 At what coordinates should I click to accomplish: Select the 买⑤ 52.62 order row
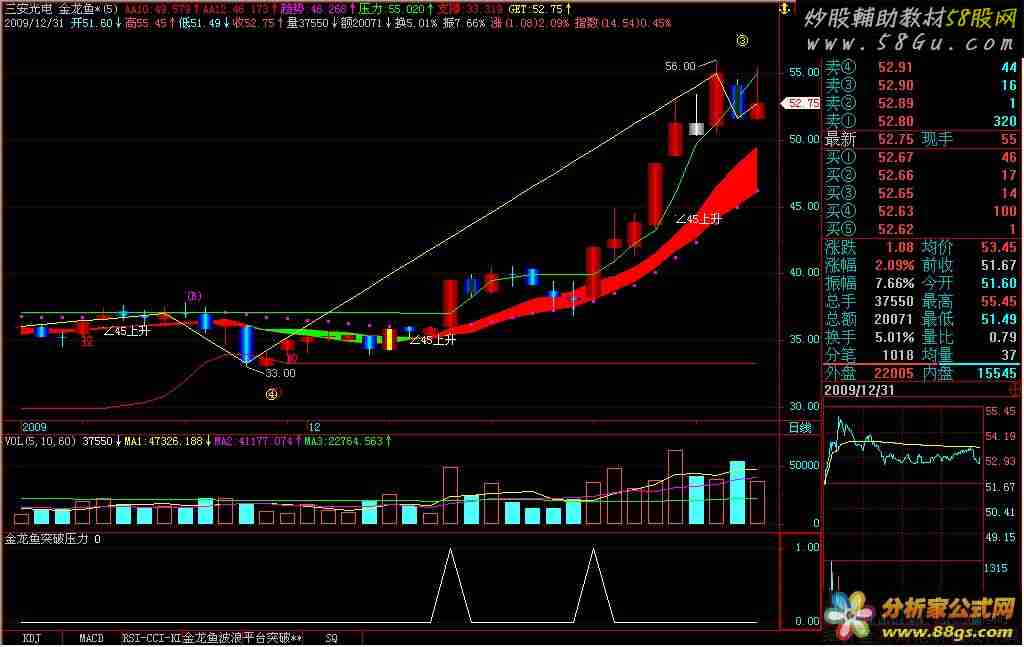(x=921, y=229)
